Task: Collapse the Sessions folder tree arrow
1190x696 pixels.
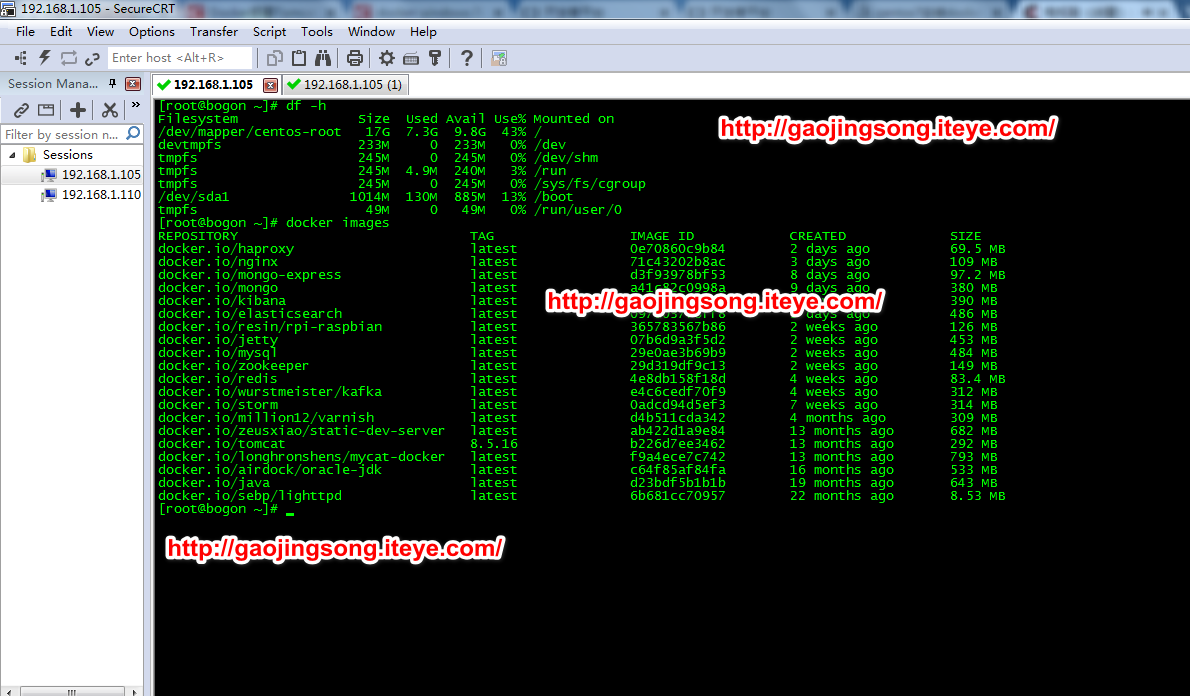Action: click(12, 155)
